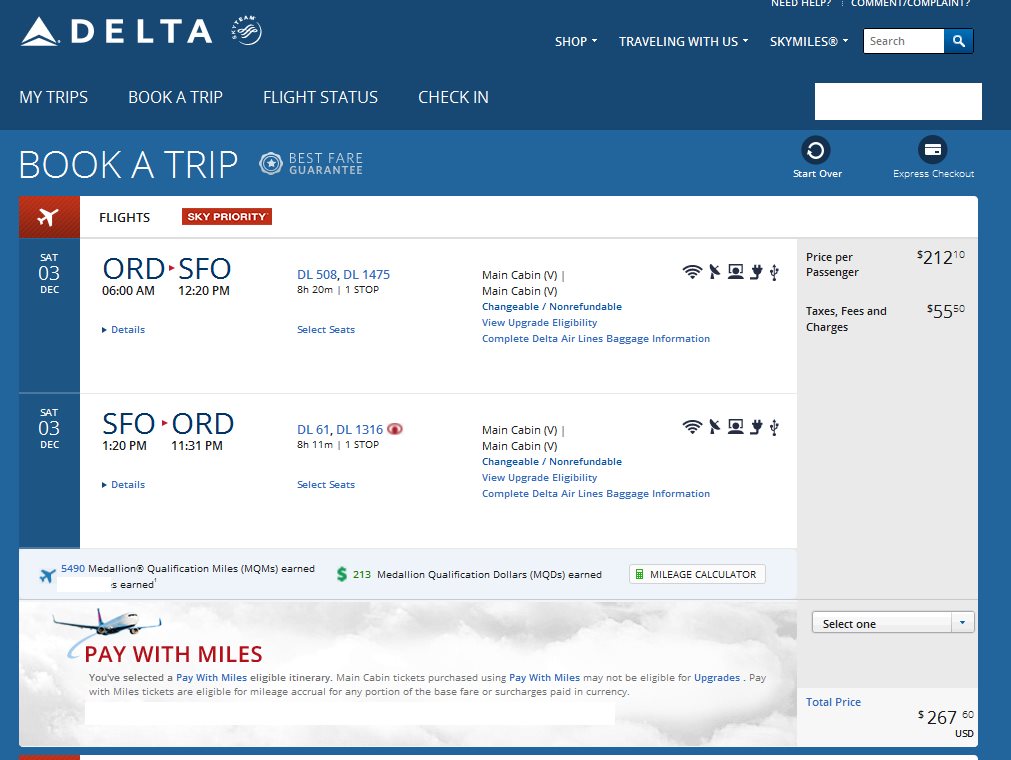Expand Details for the ORD to SFO flight
Image resolution: width=1011 pixels, height=760 pixels.
coord(124,330)
